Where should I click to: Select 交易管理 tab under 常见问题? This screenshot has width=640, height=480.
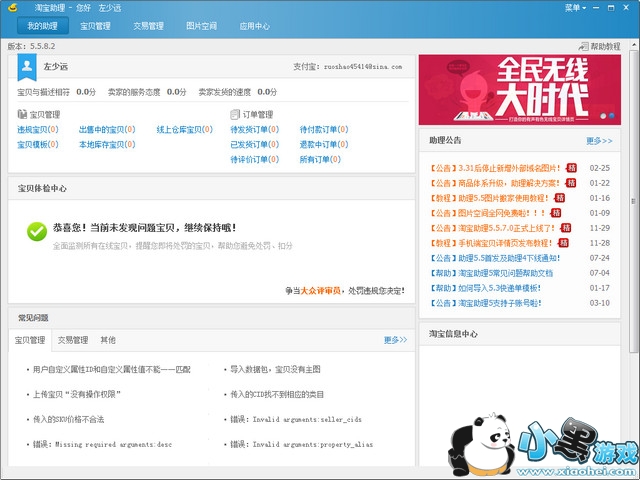click(72, 340)
